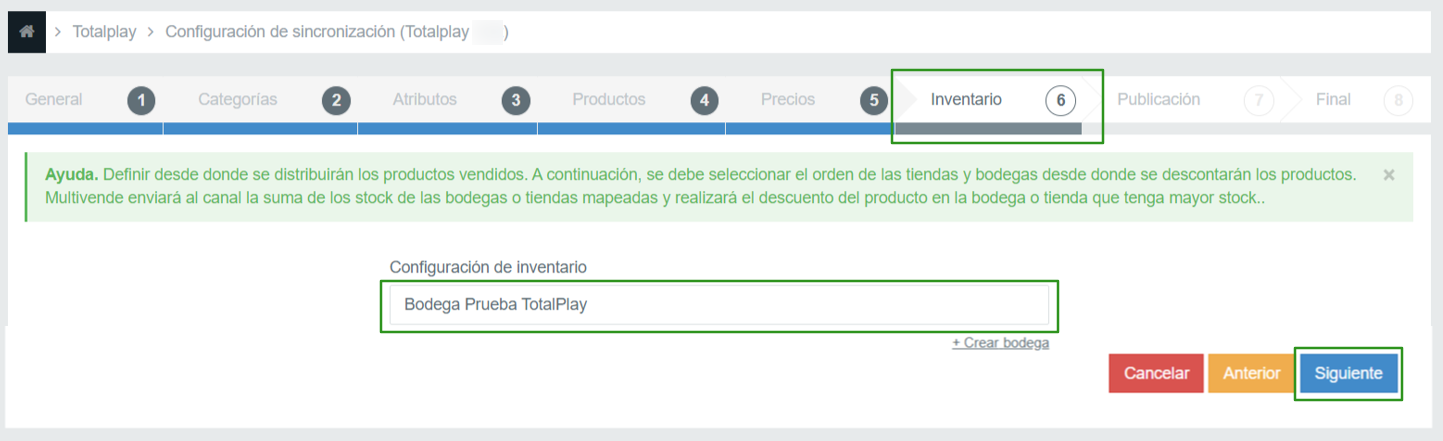The height and width of the screenshot is (441, 1443).
Task: Select step number 1 circle
Action: tap(141, 100)
